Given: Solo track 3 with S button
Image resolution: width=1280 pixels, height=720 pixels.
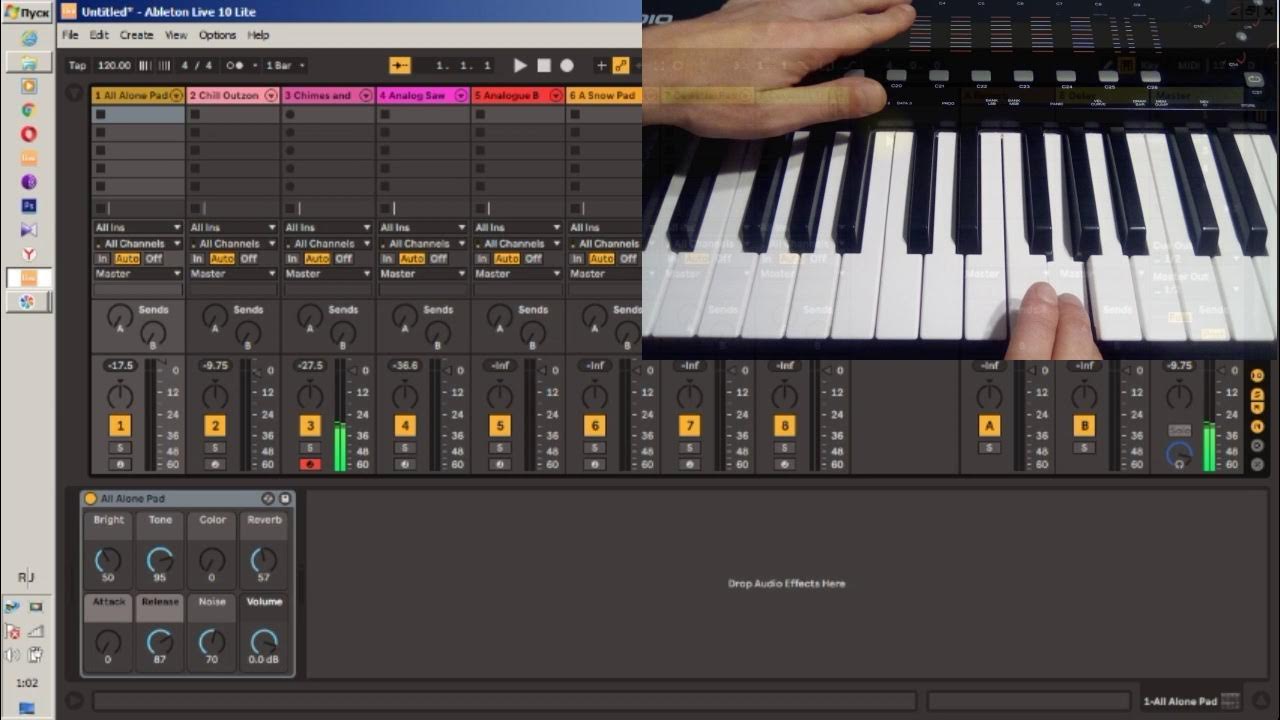Looking at the screenshot, I should [x=310, y=448].
